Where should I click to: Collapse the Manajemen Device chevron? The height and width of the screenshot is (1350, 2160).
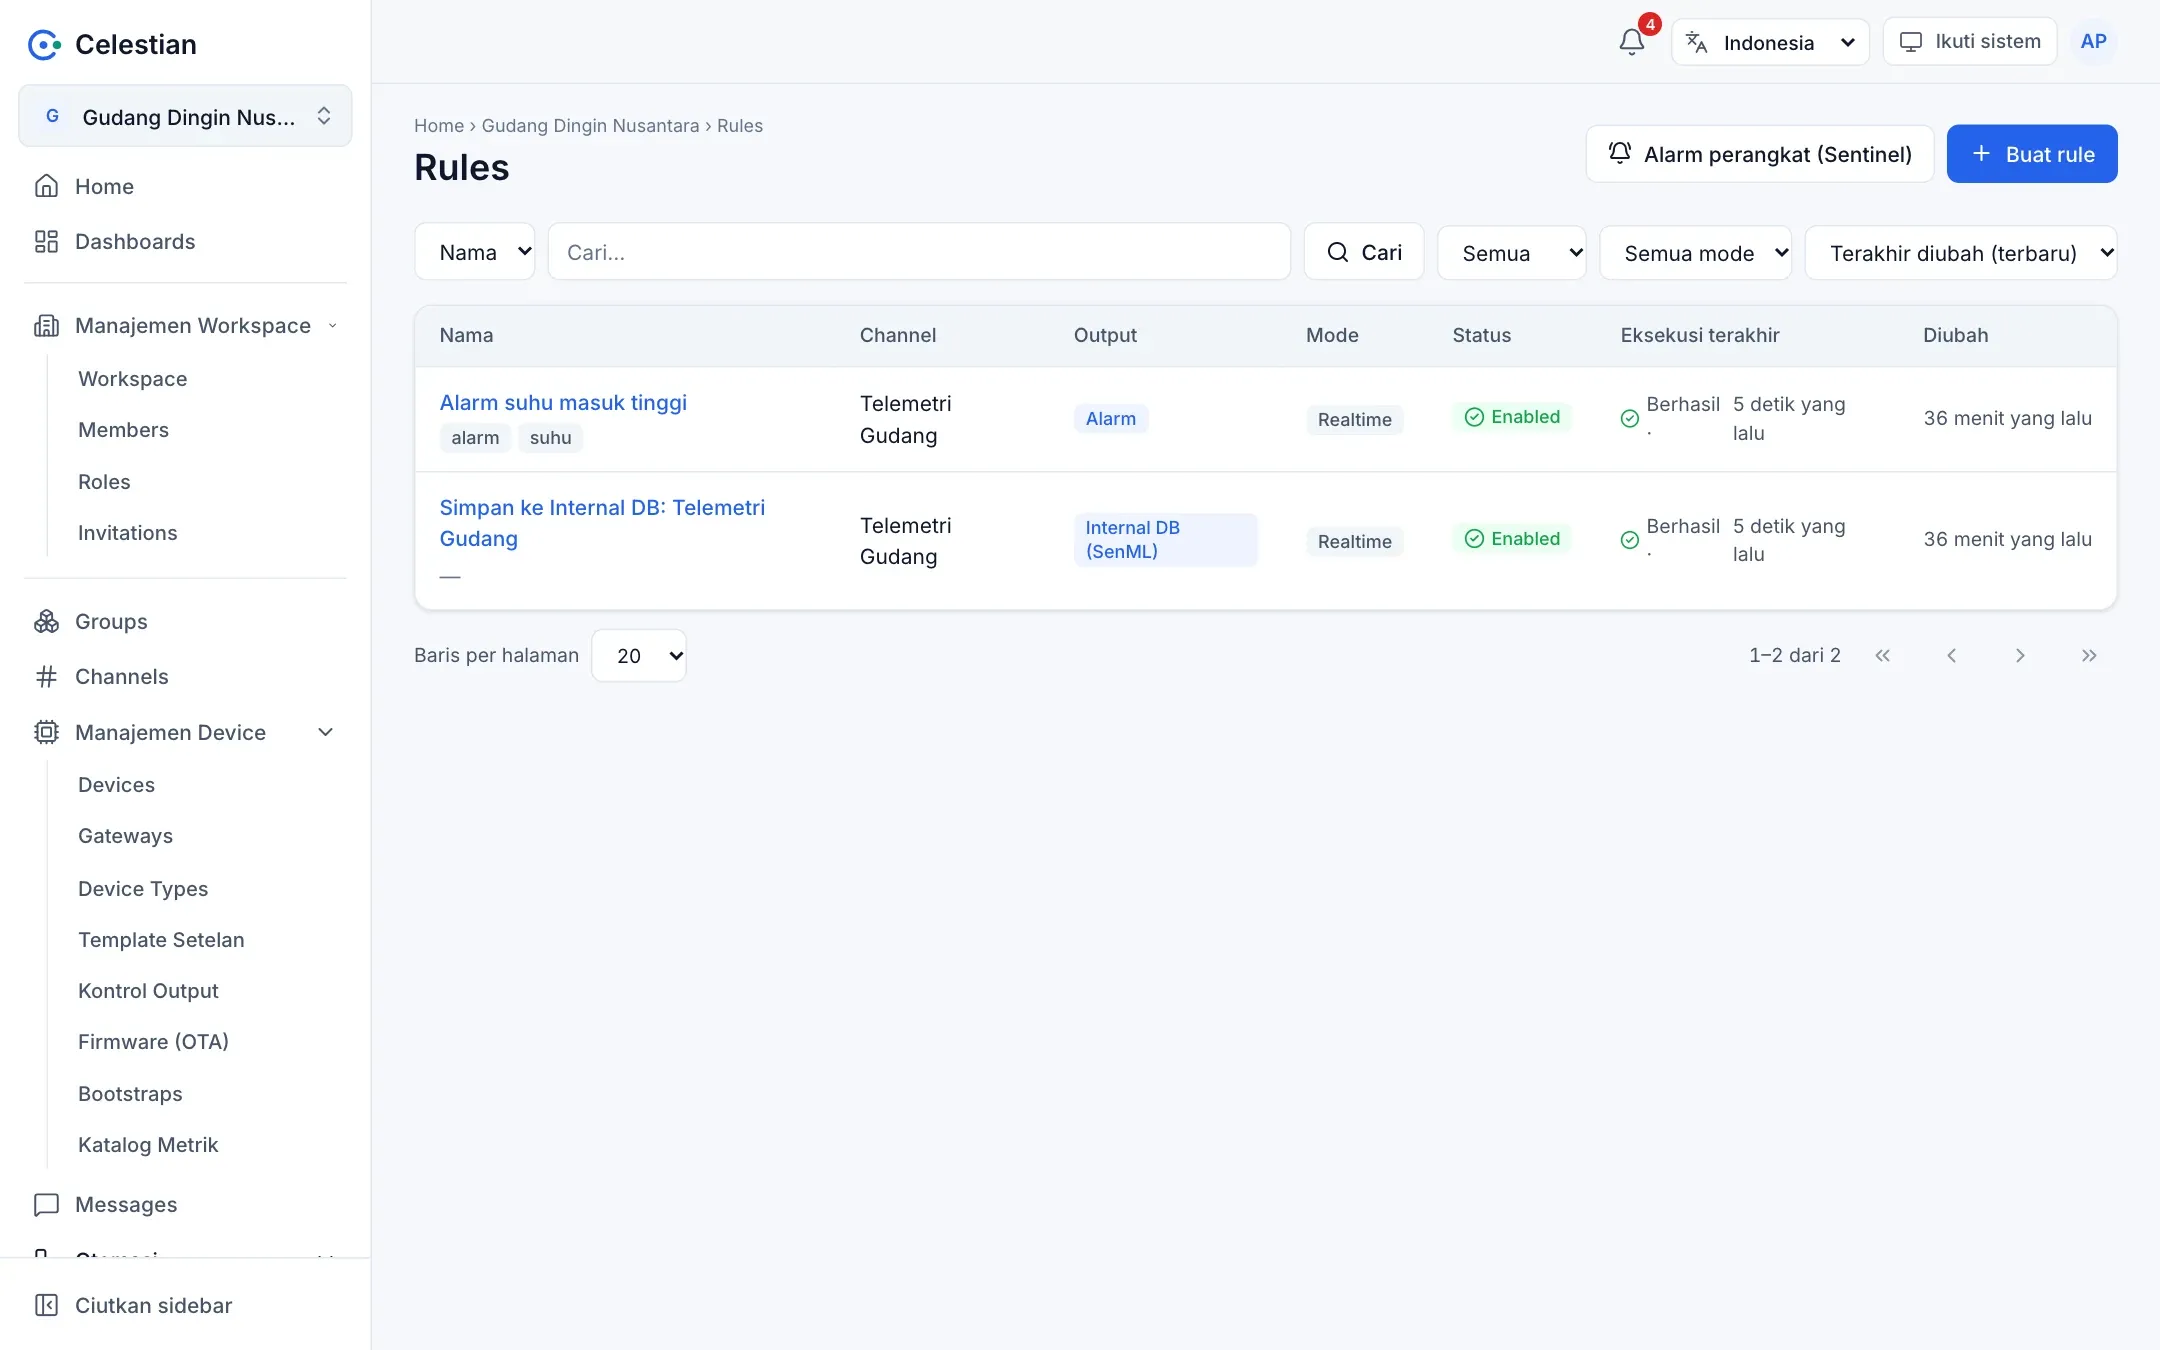tap(325, 732)
